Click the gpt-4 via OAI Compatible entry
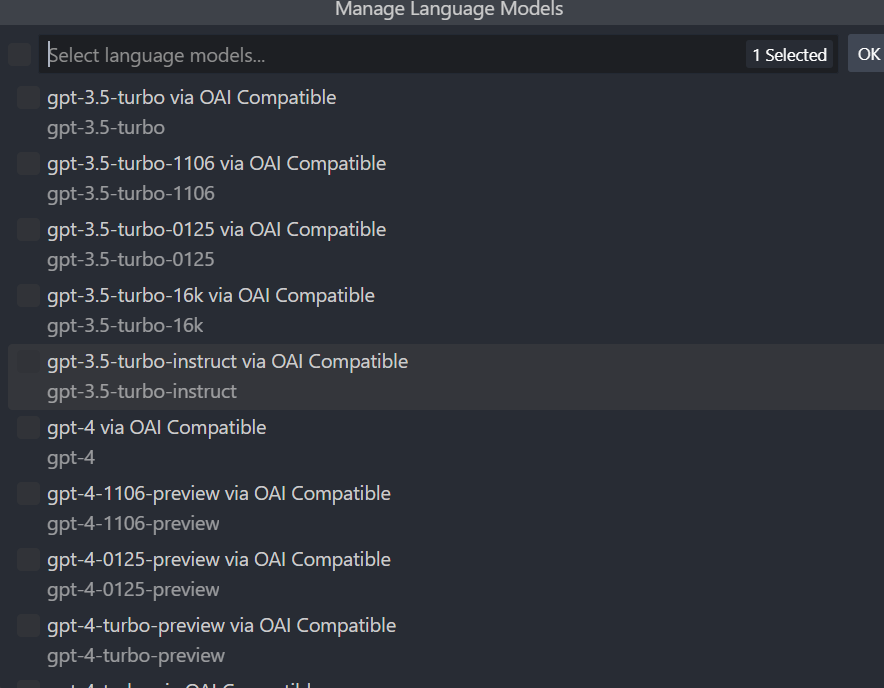 (x=157, y=427)
